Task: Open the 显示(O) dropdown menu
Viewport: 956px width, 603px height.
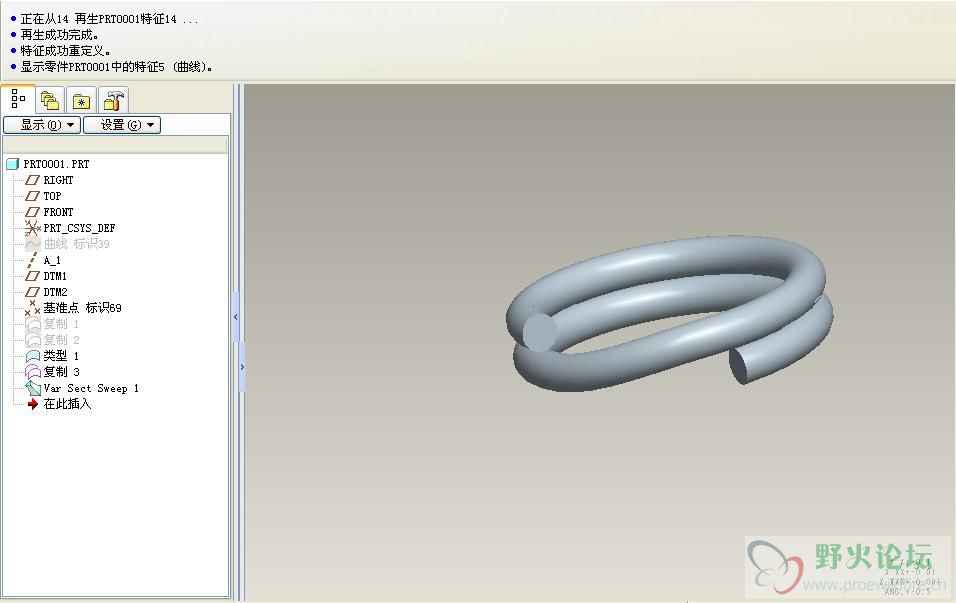Action: pyautogui.click(x=42, y=125)
